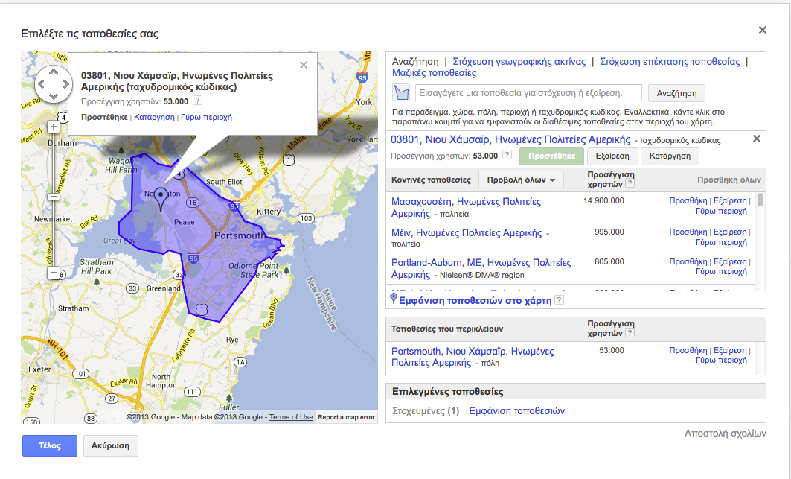Click the map icon beside search field
Image resolution: width=791 pixels, height=479 pixels.
pos(401,93)
